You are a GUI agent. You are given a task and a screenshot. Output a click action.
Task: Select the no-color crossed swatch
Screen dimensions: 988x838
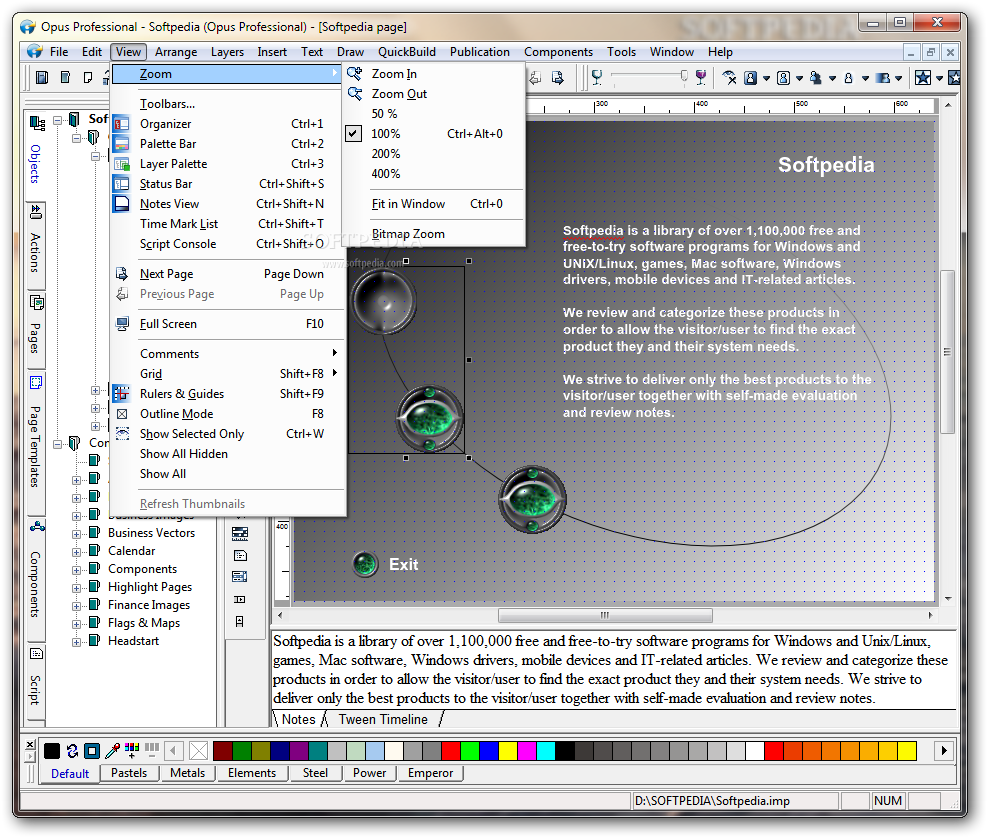(198, 750)
